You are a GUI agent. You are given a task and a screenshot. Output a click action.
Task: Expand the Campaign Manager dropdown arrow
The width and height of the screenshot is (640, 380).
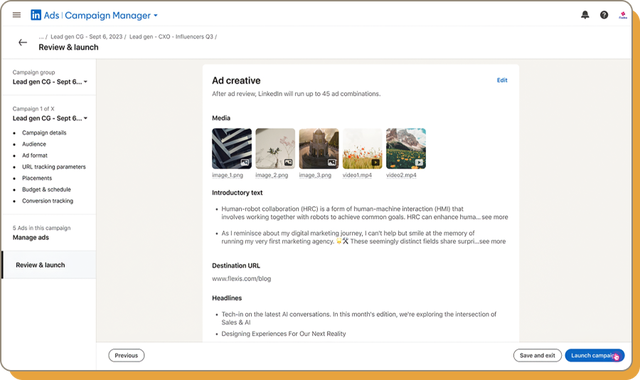(156, 16)
